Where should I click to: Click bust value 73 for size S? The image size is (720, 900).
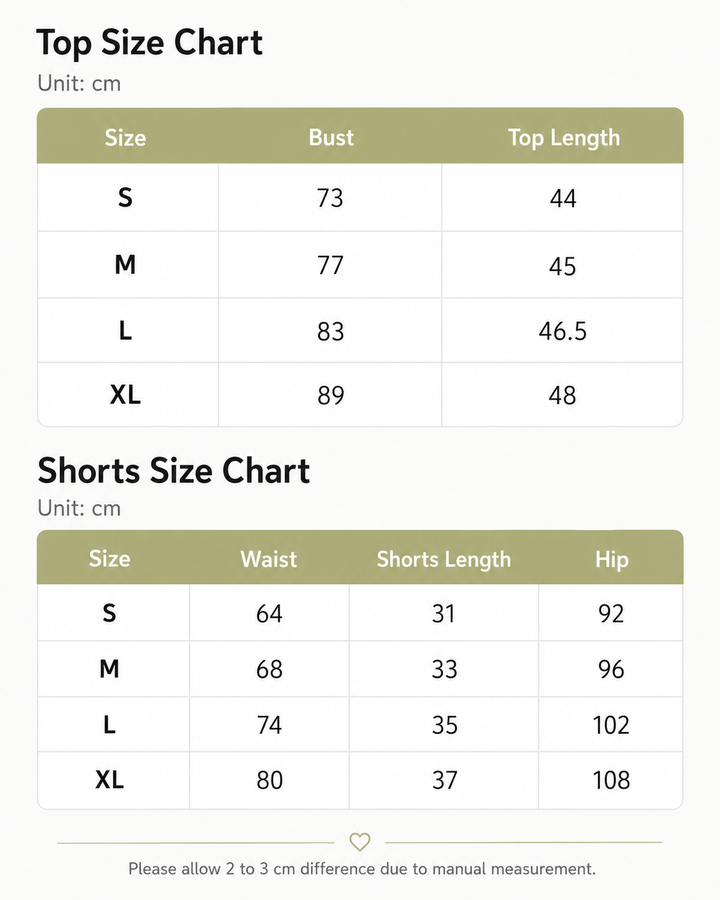pos(330,198)
